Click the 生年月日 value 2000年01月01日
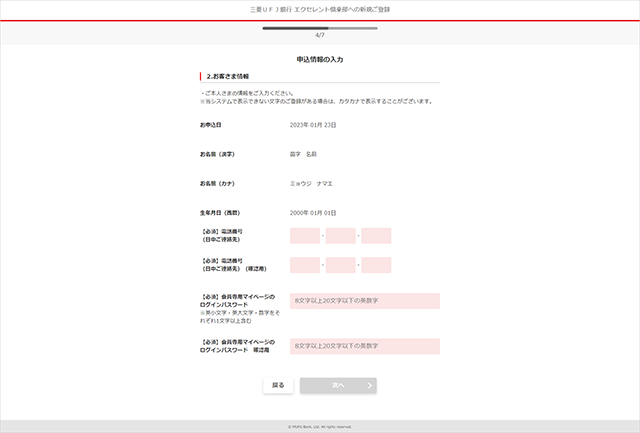640x433 pixels. tap(313, 213)
